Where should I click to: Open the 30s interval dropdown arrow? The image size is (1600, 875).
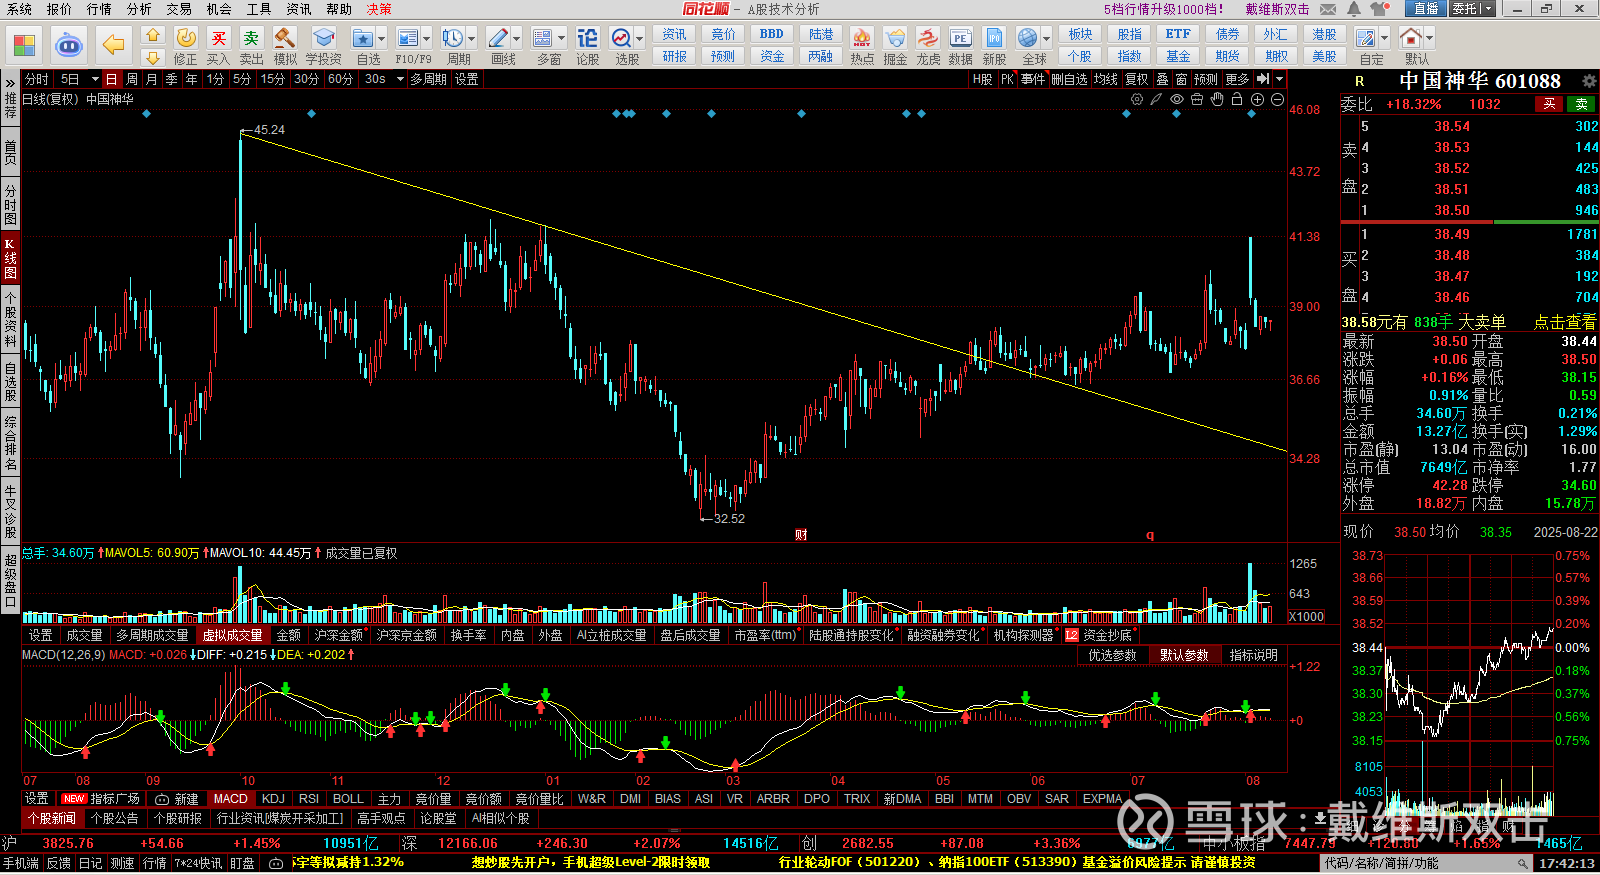point(399,79)
